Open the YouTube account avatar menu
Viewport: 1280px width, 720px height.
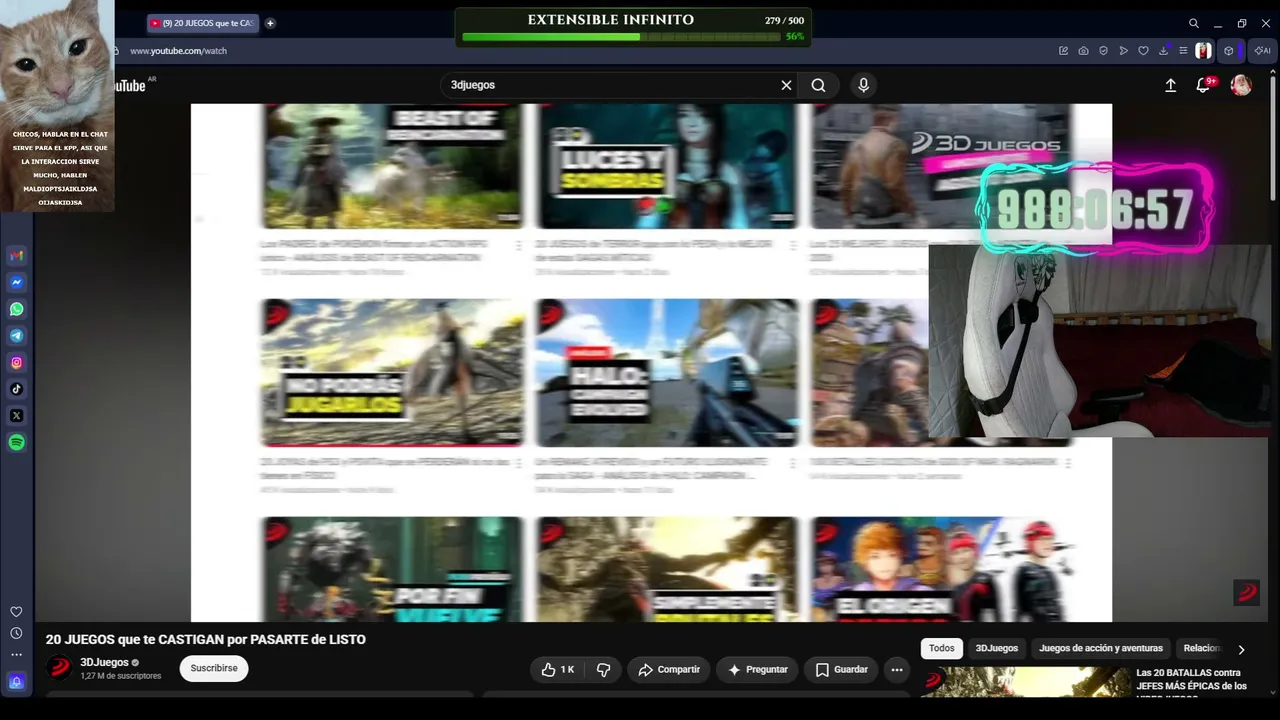point(1241,85)
